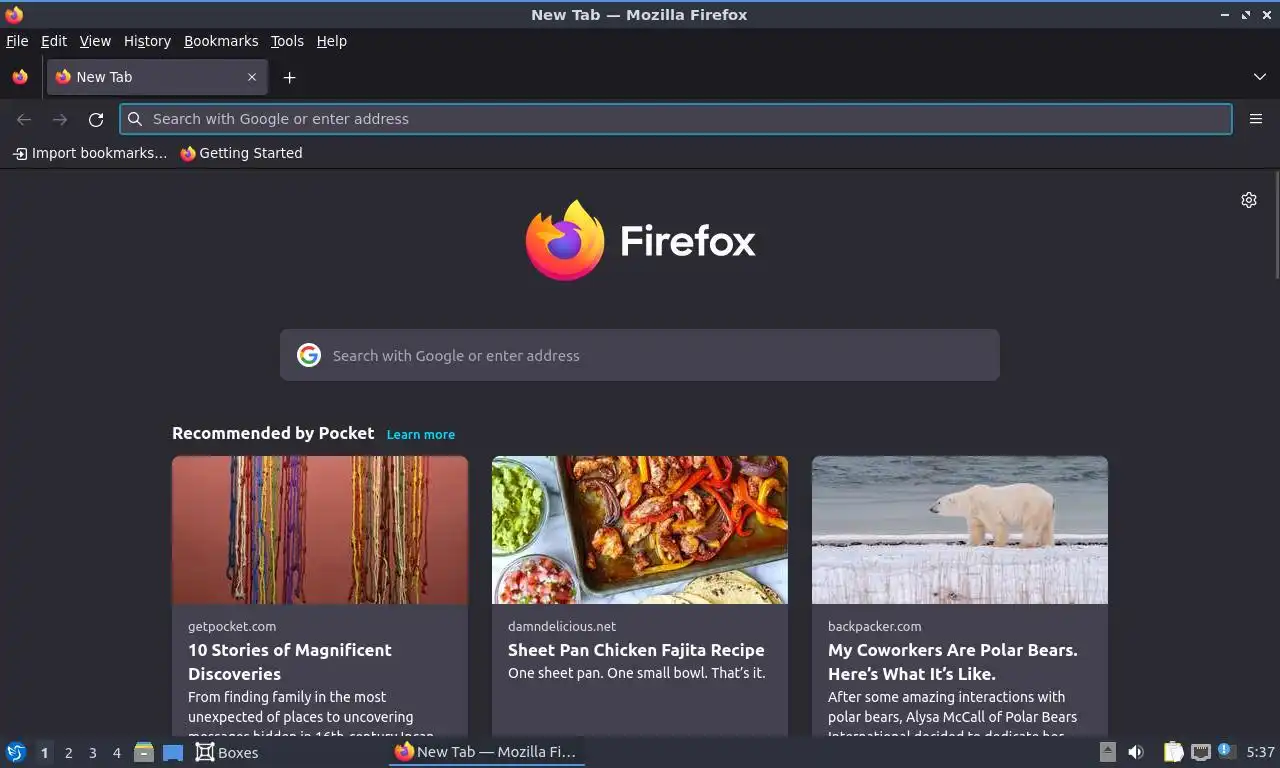
Task: Switch to workspace 4 in taskbar
Action: [x=116, y=753]
